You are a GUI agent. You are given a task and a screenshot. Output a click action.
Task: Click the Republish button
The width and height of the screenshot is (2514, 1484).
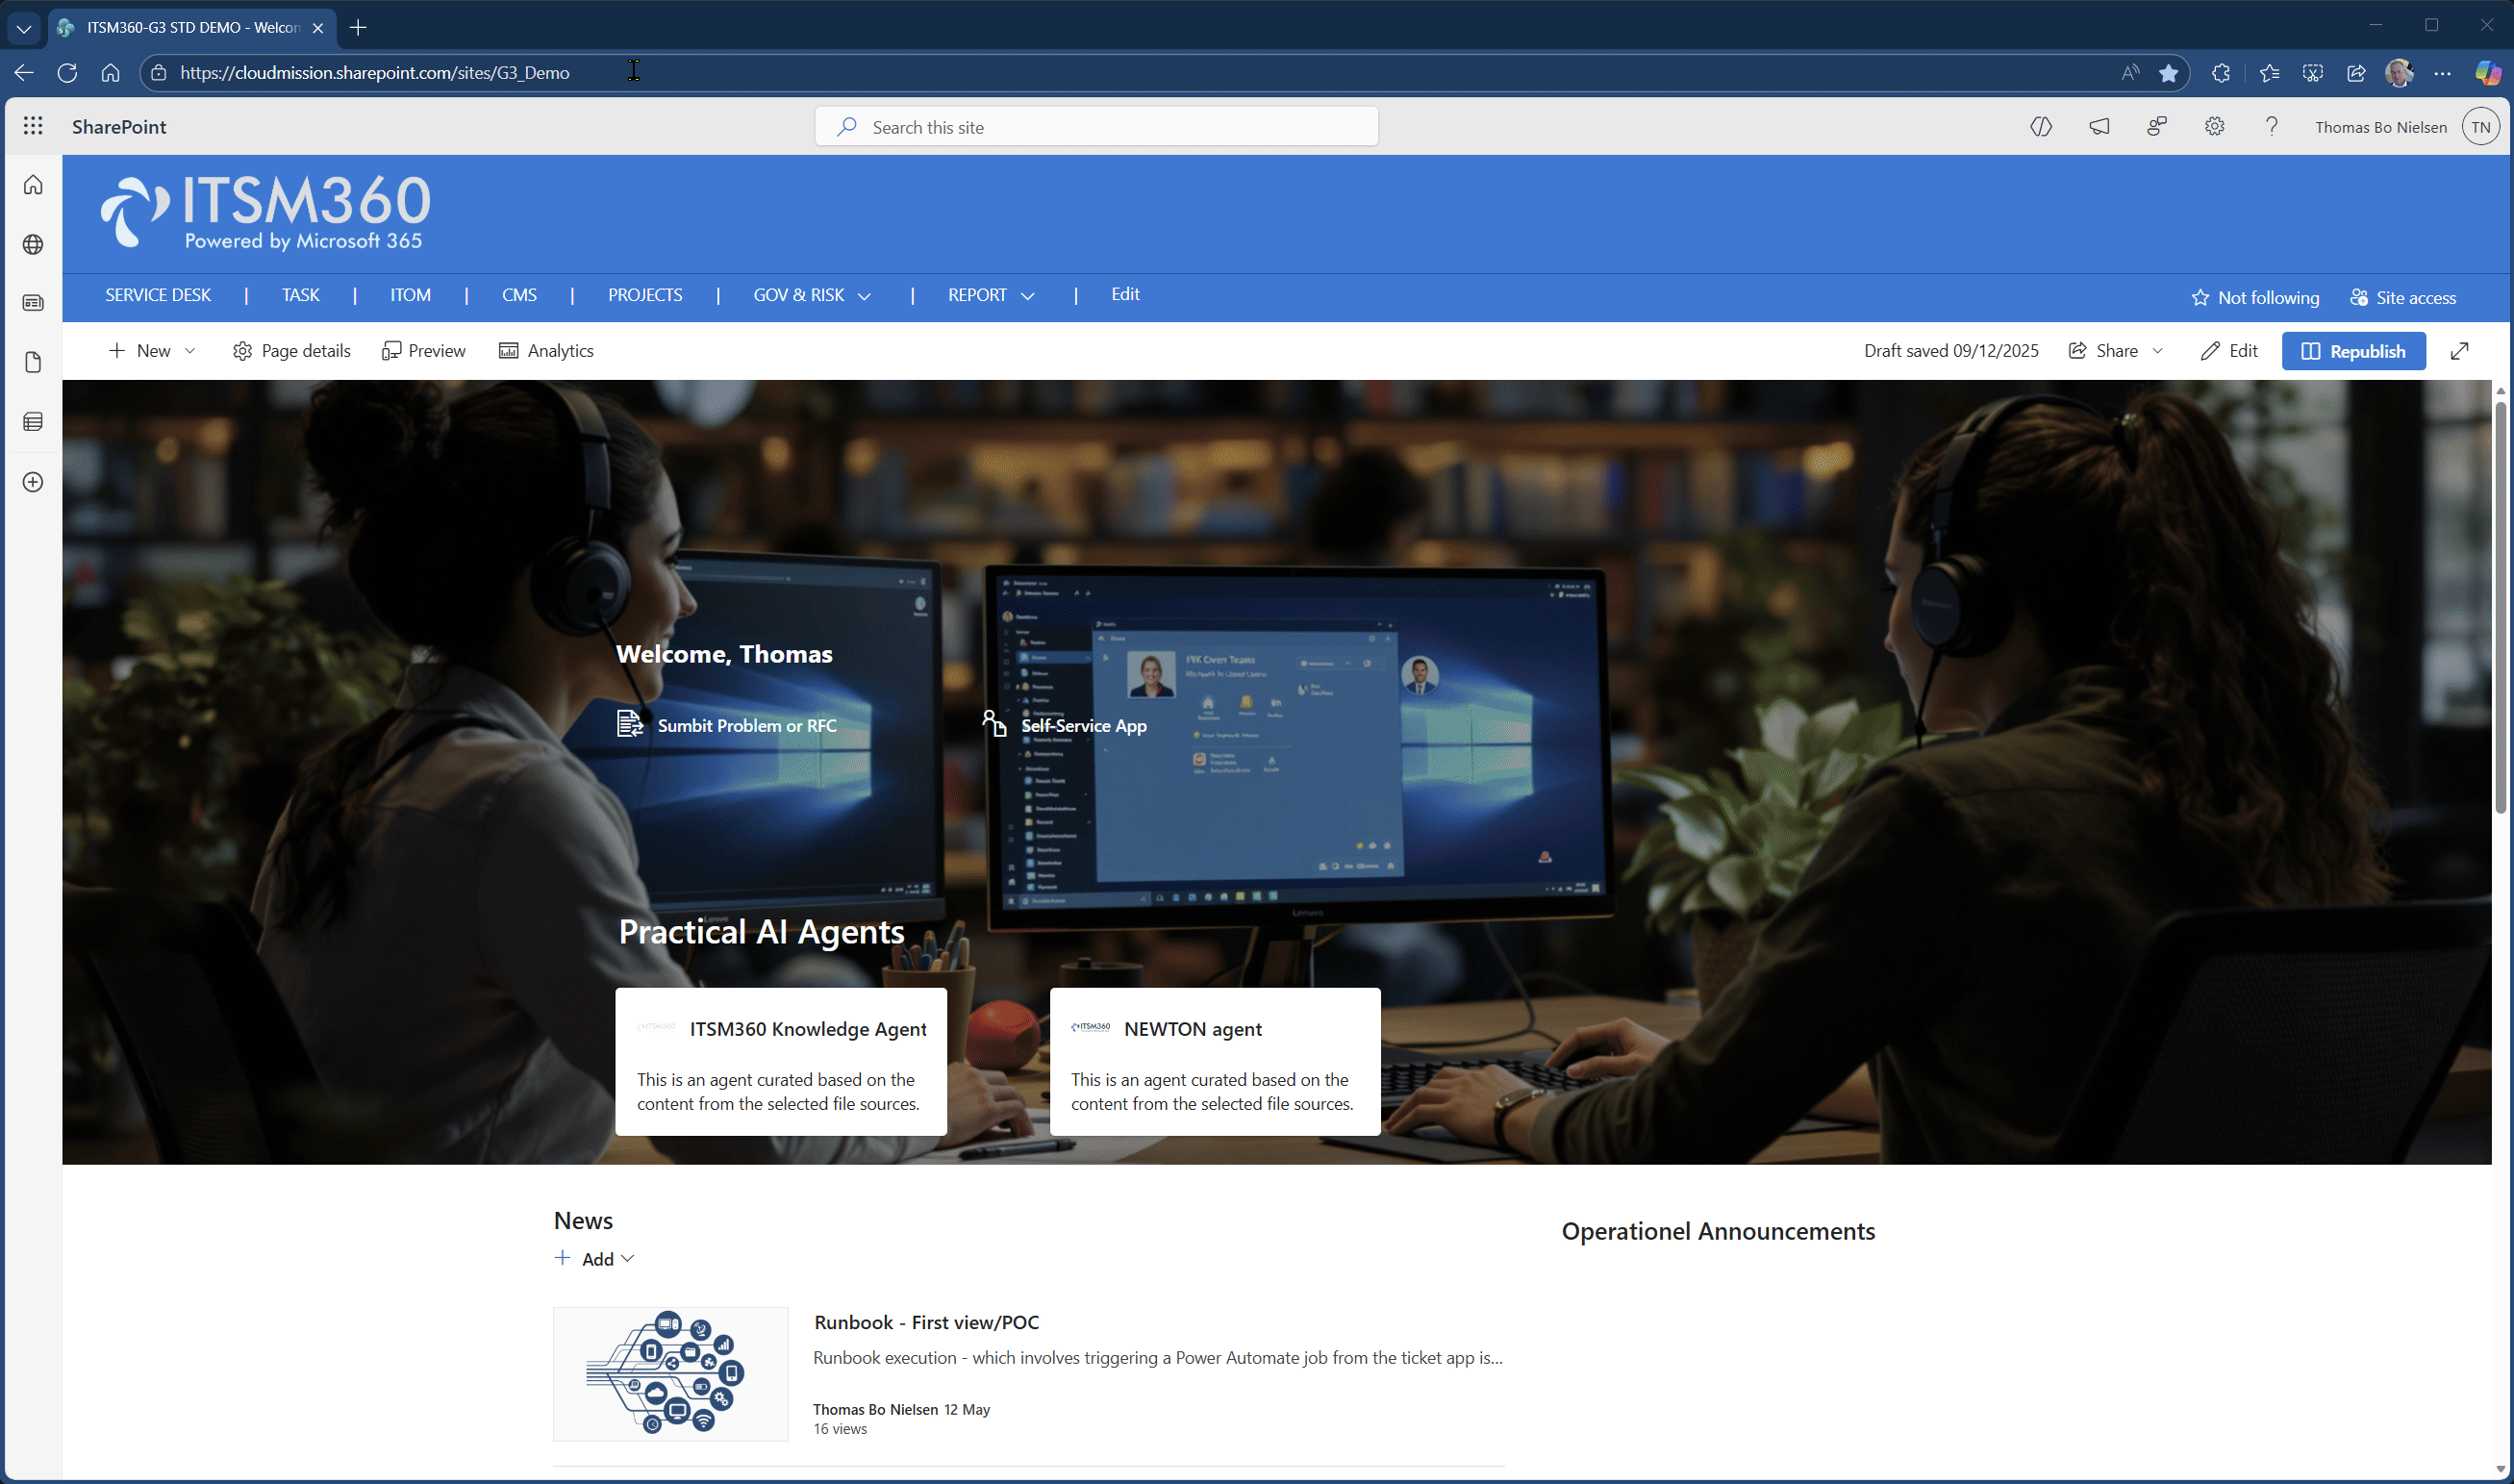(x=2353, y=351)
